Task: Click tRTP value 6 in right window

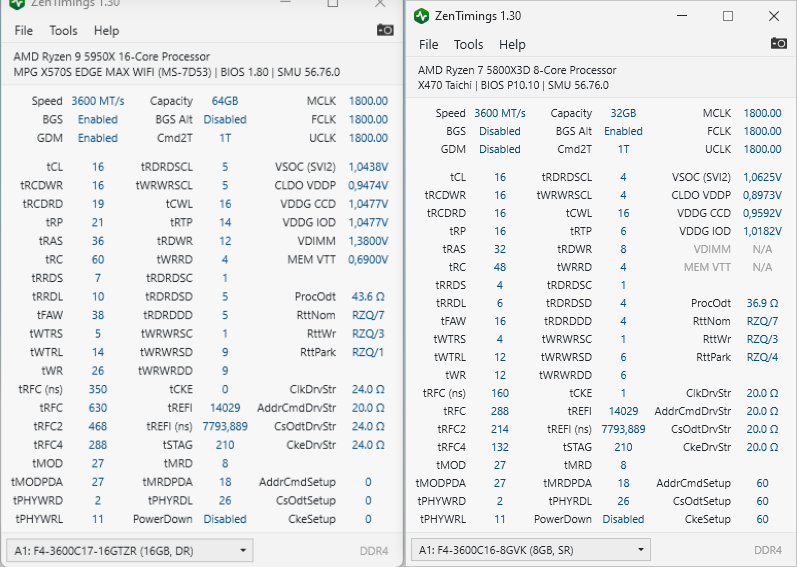Action: pos(623,231)
